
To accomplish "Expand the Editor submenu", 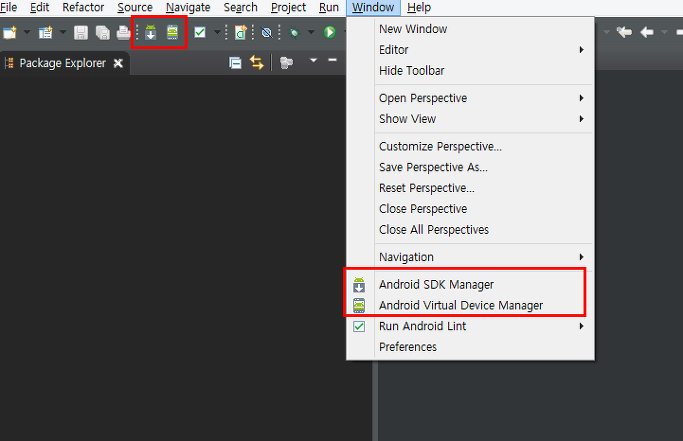I will click(470, 50).
